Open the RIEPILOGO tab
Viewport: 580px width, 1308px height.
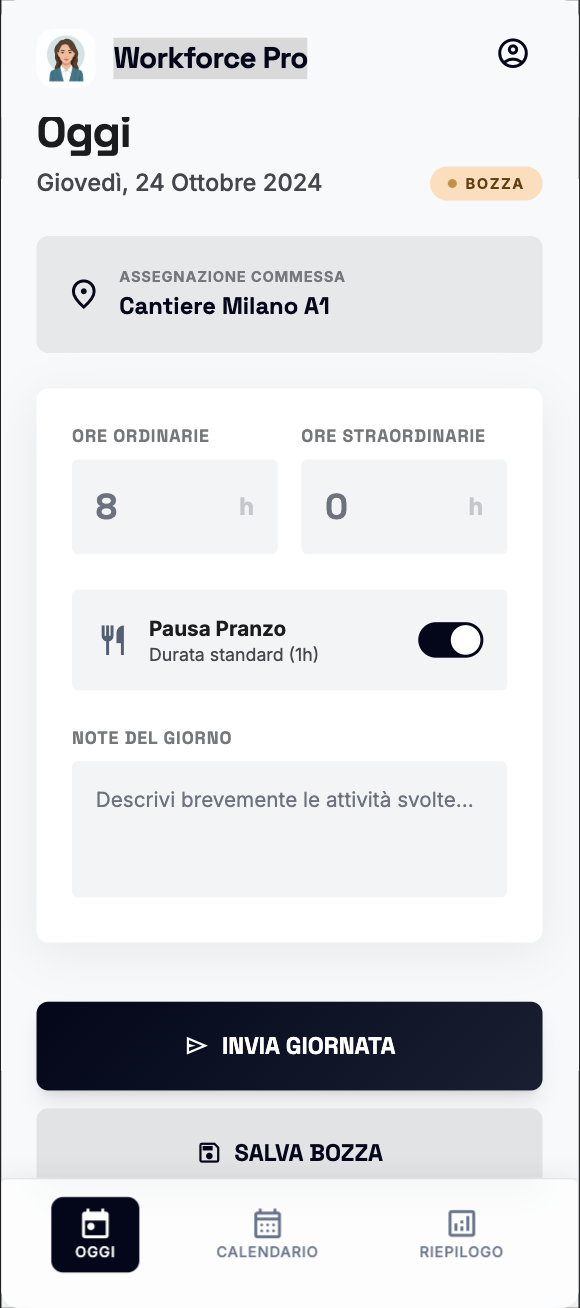[461, 1234]
